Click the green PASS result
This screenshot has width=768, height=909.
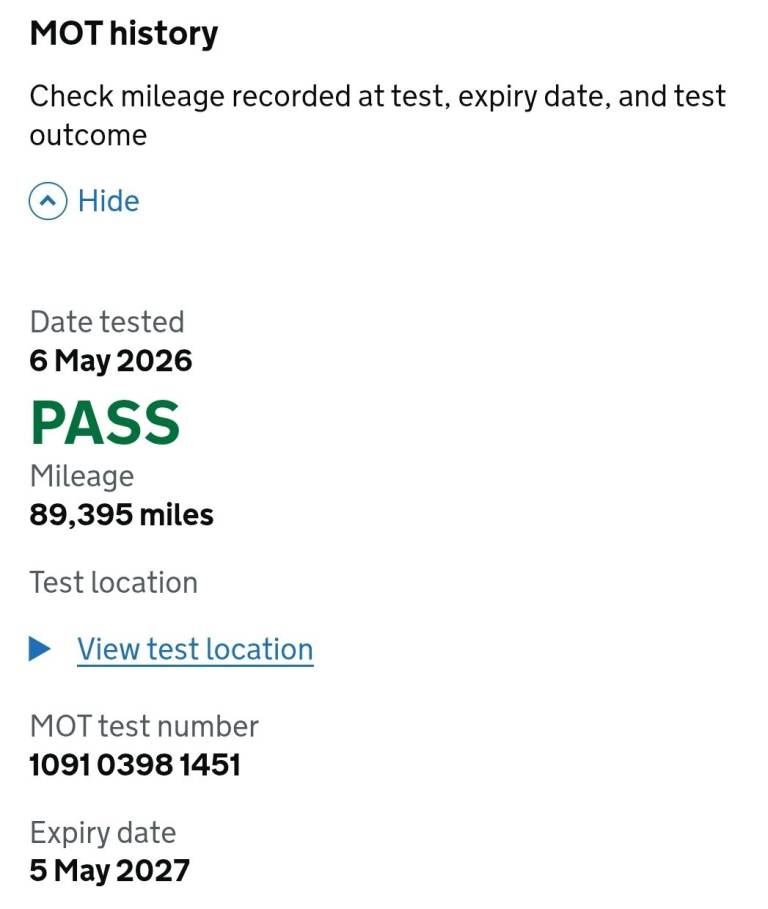[x=105, y=423]
